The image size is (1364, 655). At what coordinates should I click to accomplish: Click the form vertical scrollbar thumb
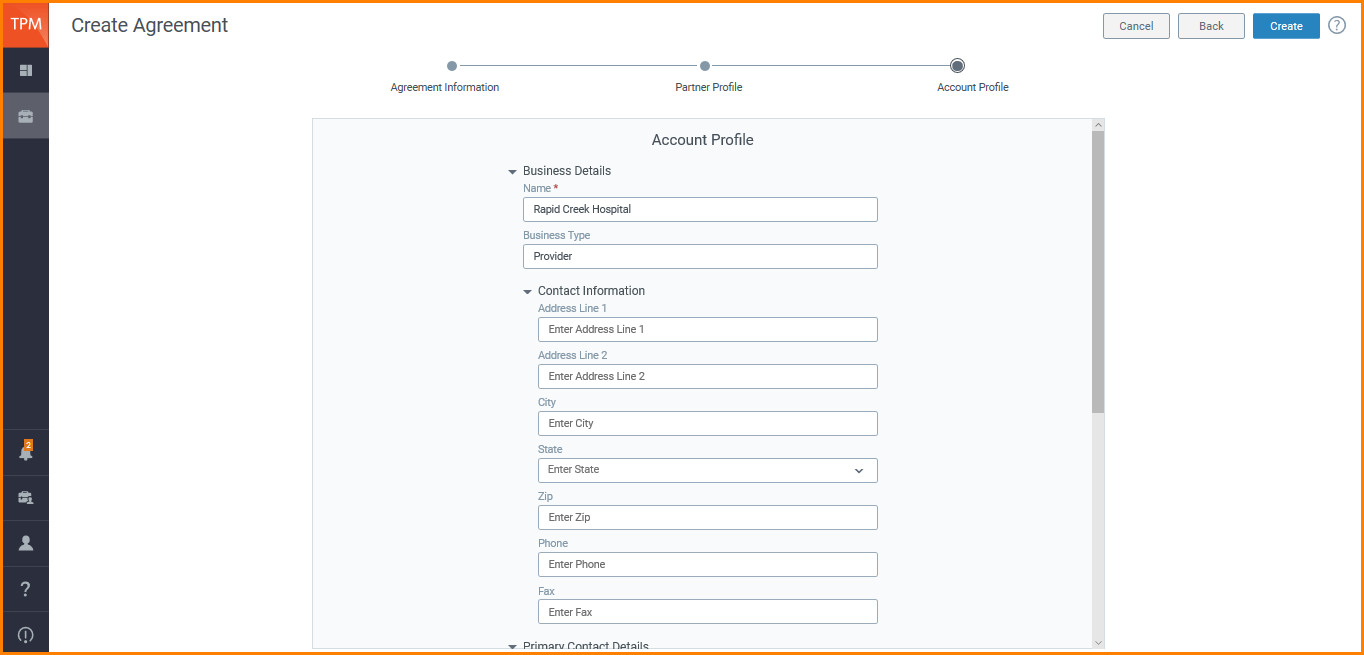(x=1098, y=272)
